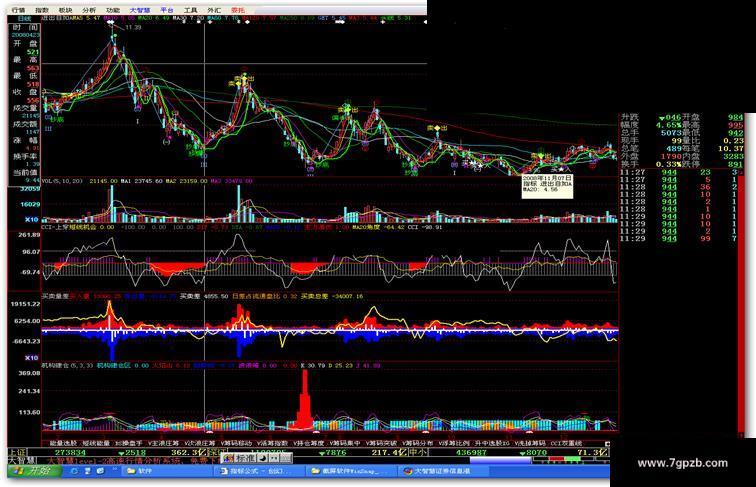The image size is (756, 487).
Task: Select the V洗掉筹码 indicator tab
Action: point(529,443)
